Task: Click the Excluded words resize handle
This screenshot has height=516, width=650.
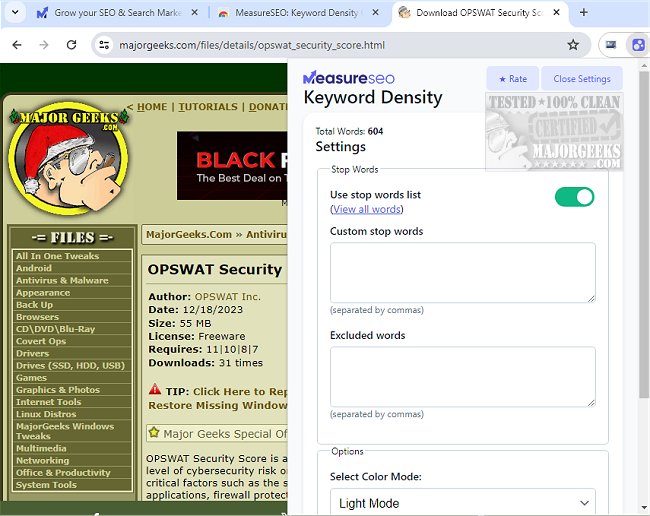Action: click(x=591, y=402)
